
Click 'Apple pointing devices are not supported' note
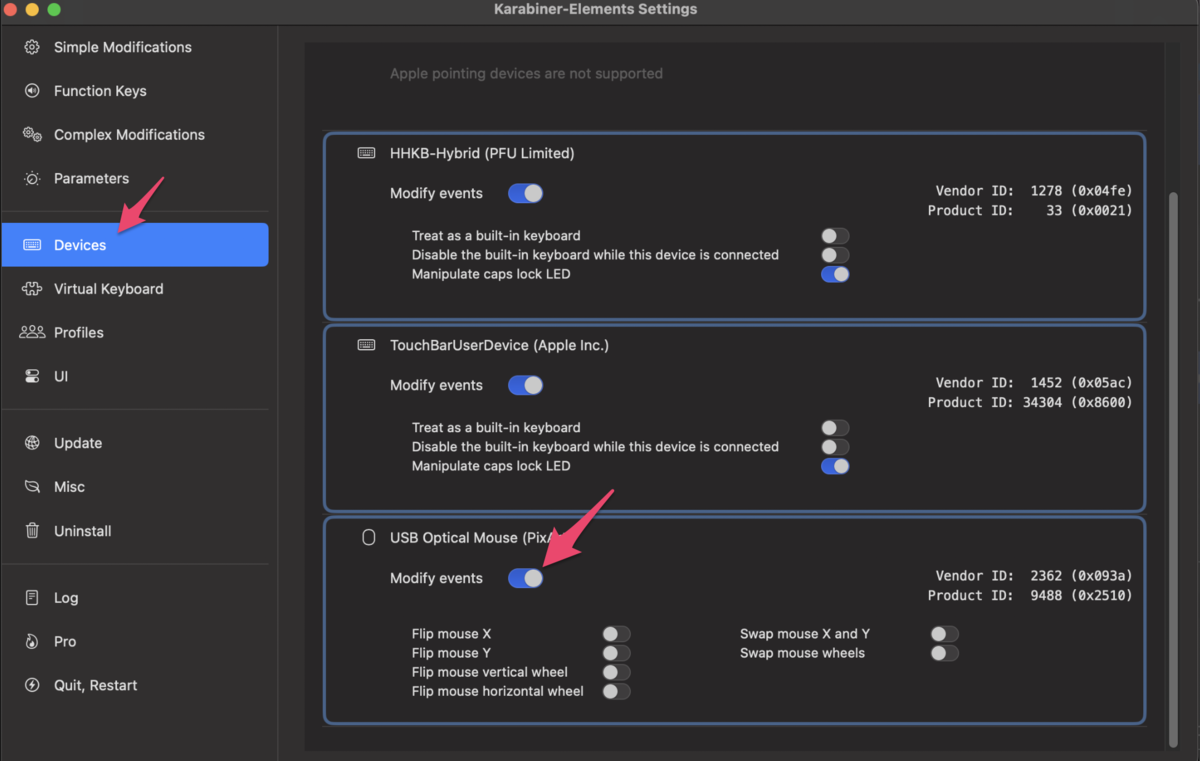click(x=526, y=73)
